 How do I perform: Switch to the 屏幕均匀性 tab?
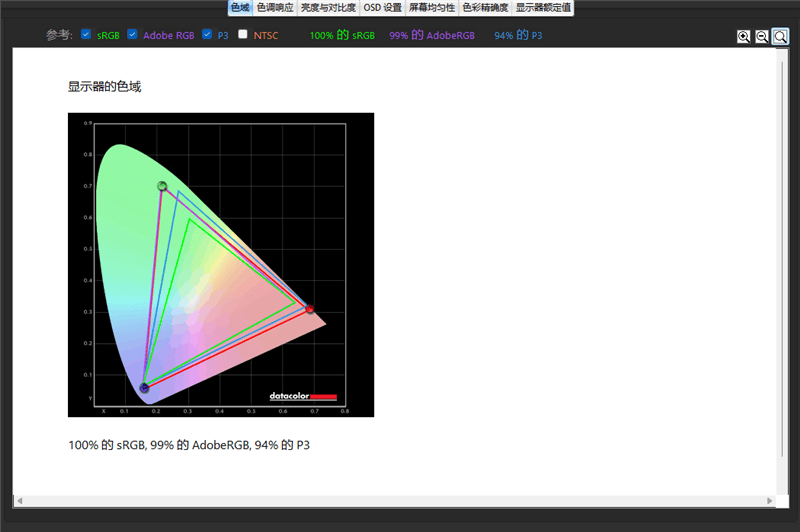click(x=432, y=8)
